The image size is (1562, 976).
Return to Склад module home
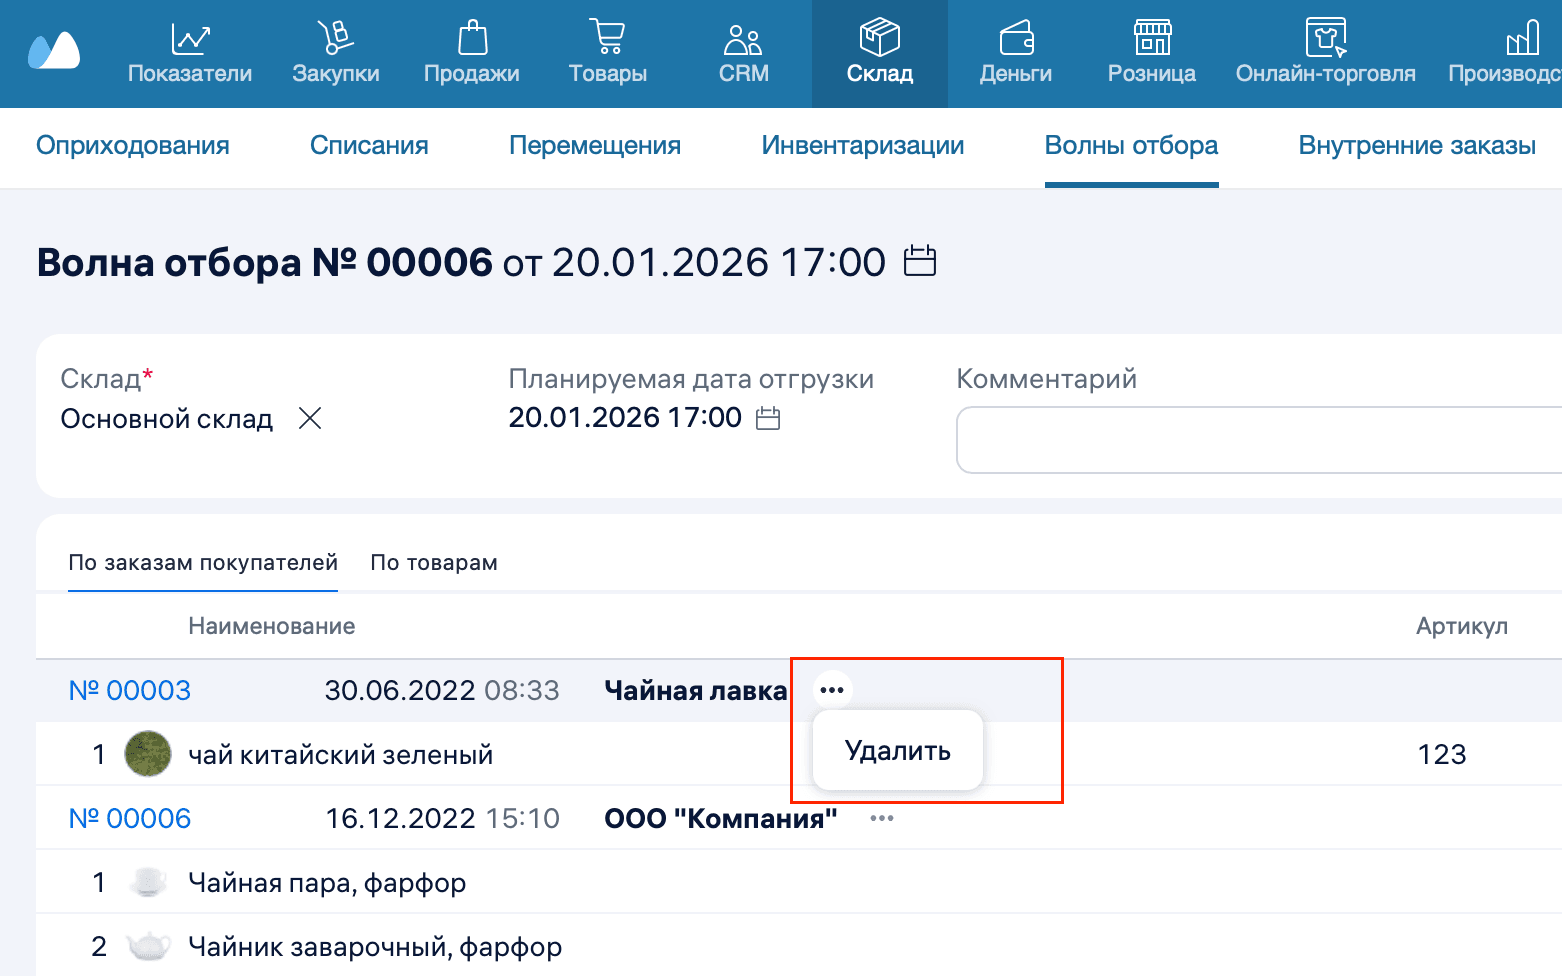879,54
